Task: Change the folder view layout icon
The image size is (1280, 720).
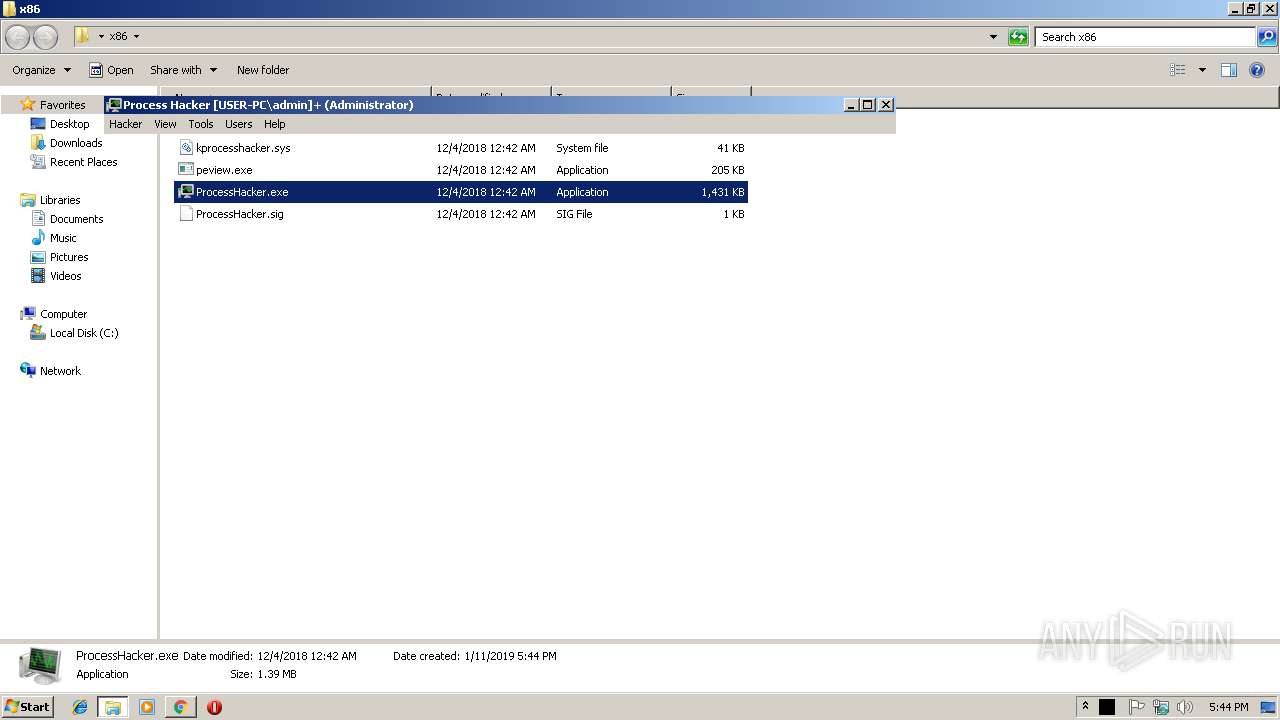Action: point(1178,70)
